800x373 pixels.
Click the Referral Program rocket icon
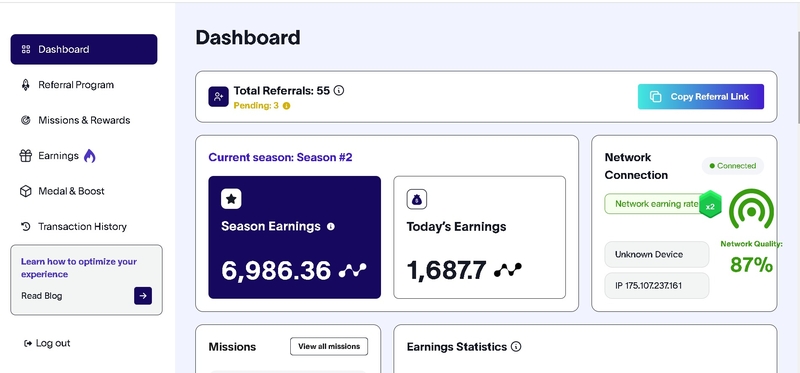pos(26,85)
